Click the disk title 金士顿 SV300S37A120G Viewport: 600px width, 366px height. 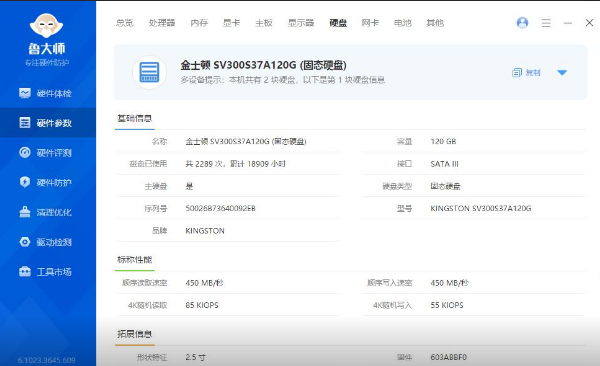pos(263,65)
